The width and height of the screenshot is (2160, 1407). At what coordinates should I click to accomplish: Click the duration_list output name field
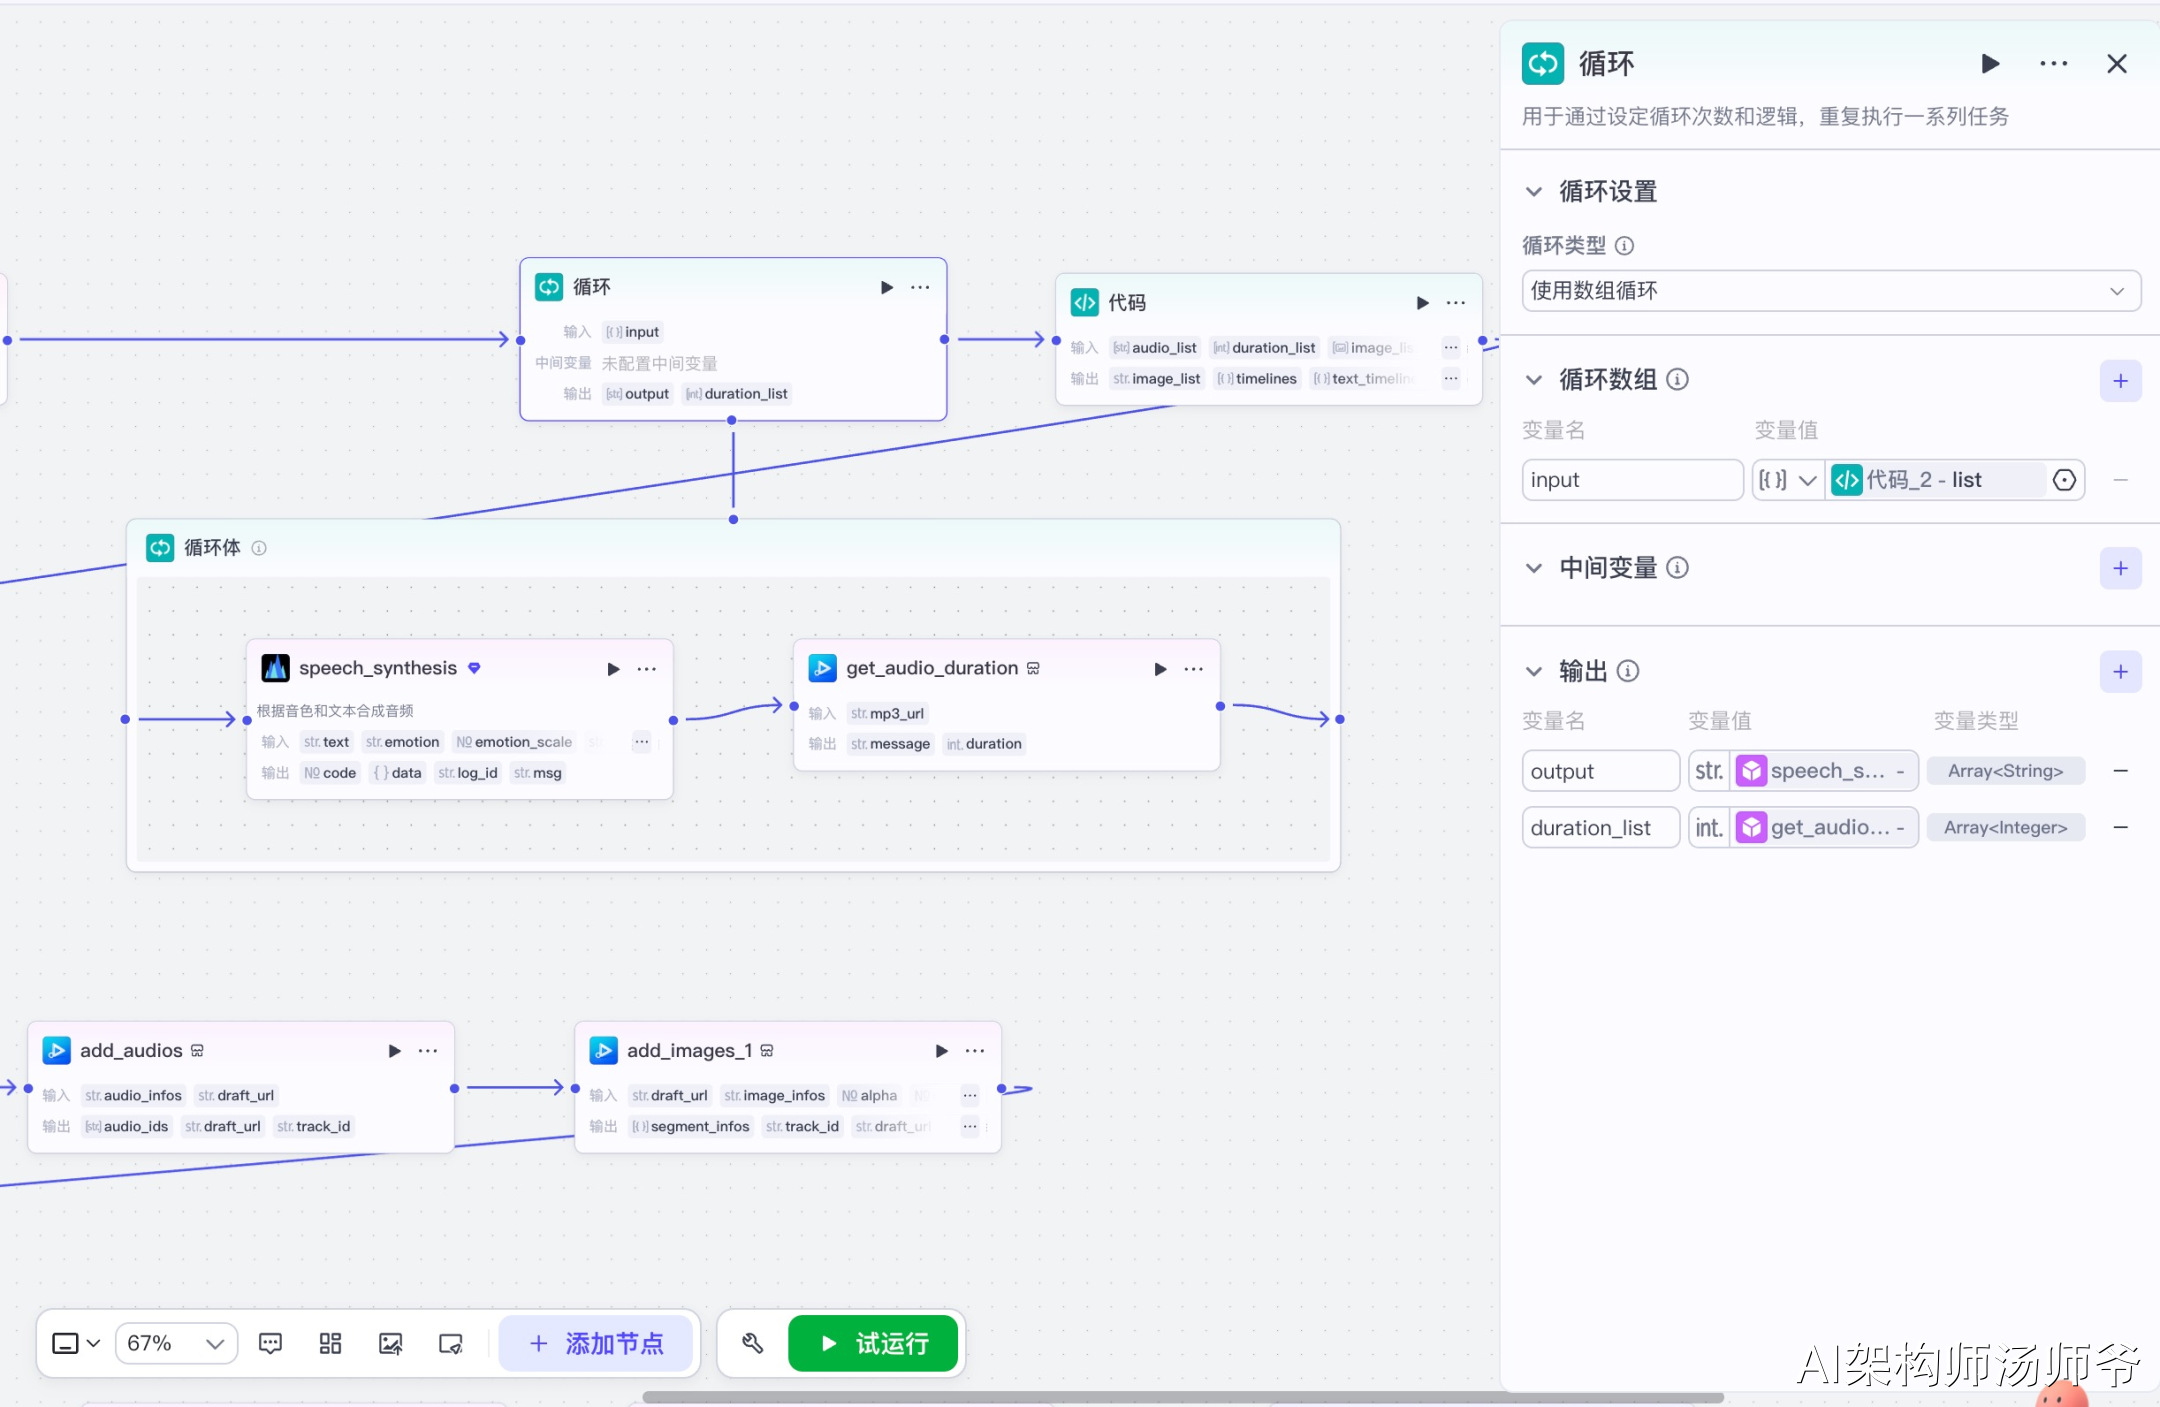[1599, 828]
